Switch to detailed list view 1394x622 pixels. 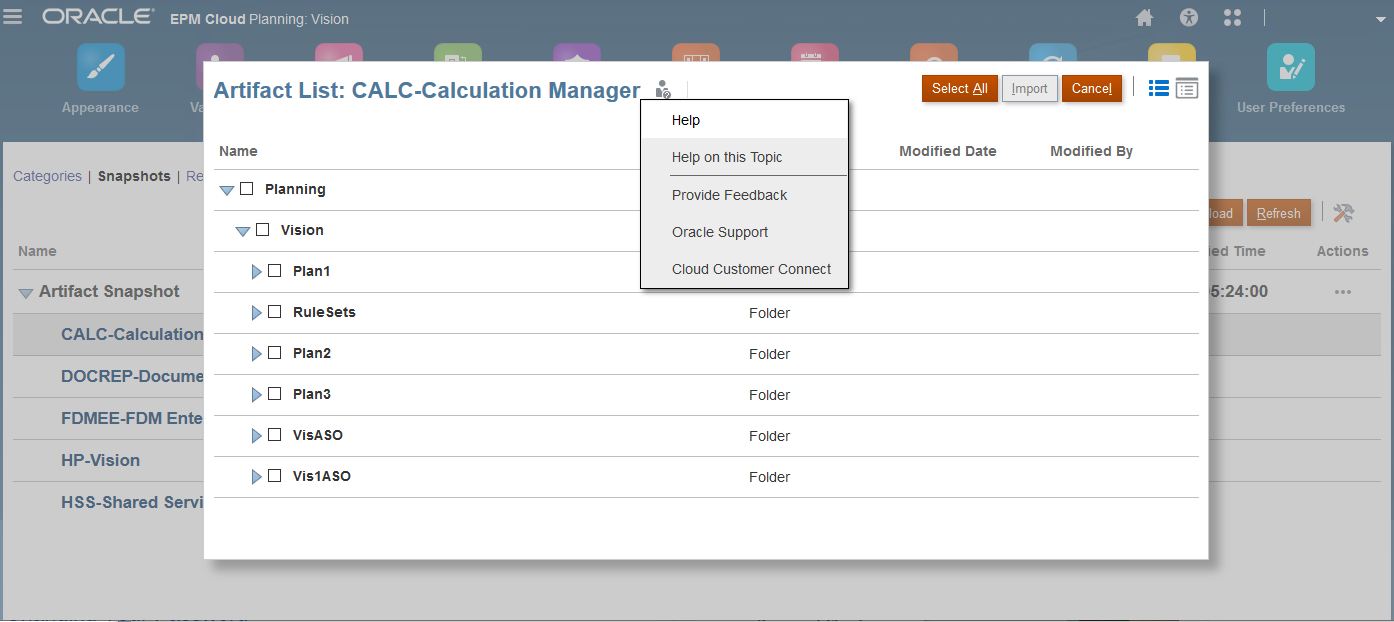pos(1187,88)
